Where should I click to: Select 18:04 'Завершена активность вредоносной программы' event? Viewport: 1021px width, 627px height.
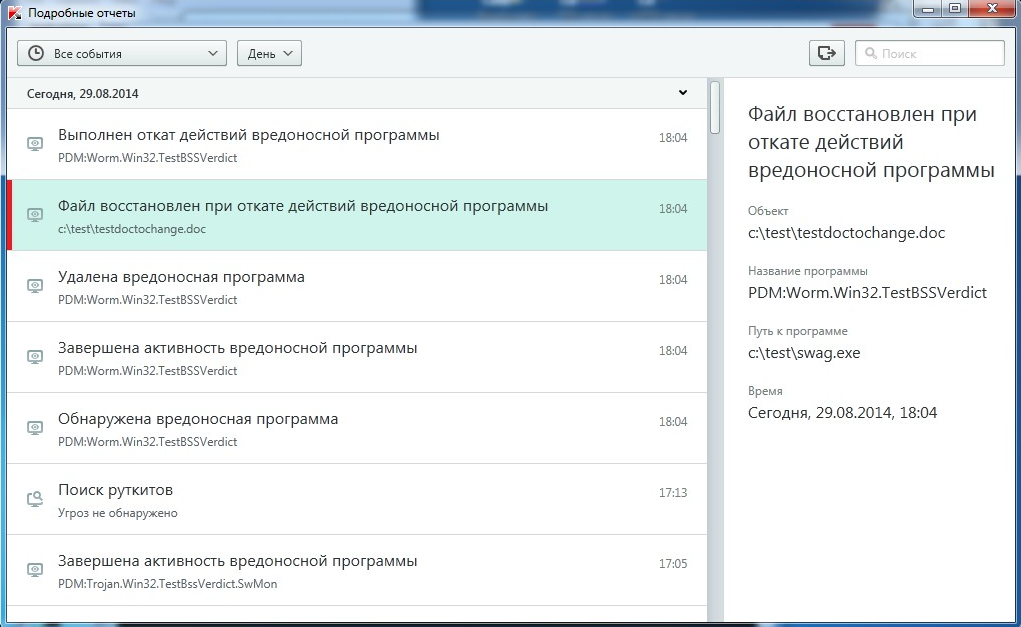[357, 357]
